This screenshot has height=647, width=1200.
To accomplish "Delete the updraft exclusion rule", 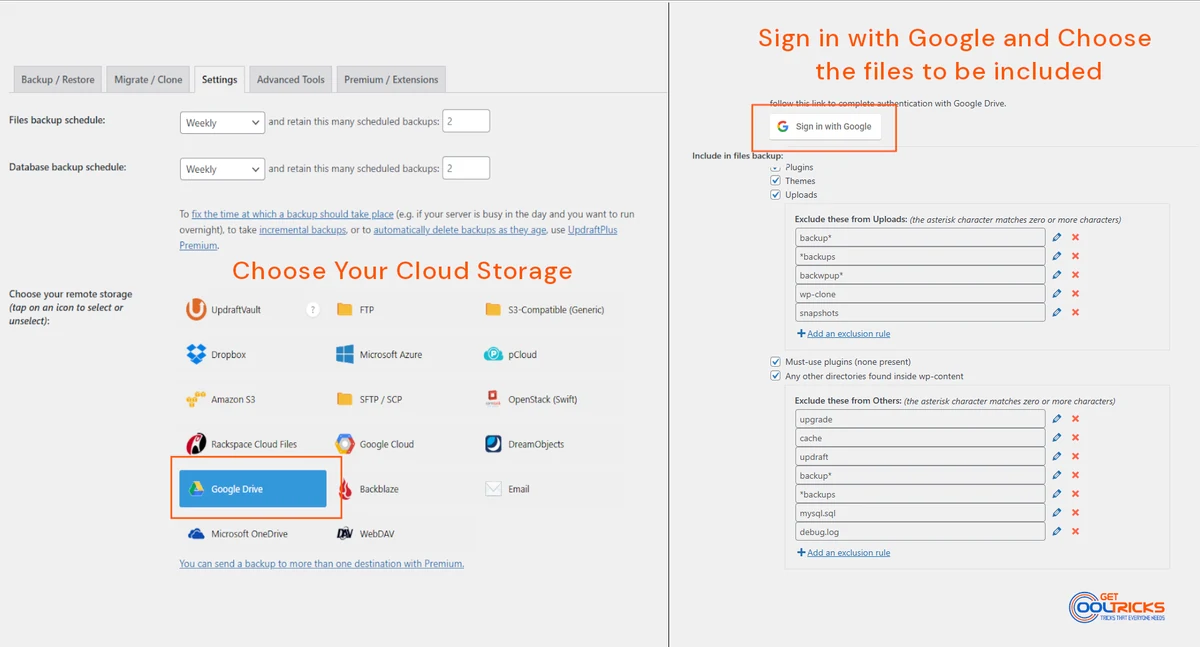I will pos(1076,457).
